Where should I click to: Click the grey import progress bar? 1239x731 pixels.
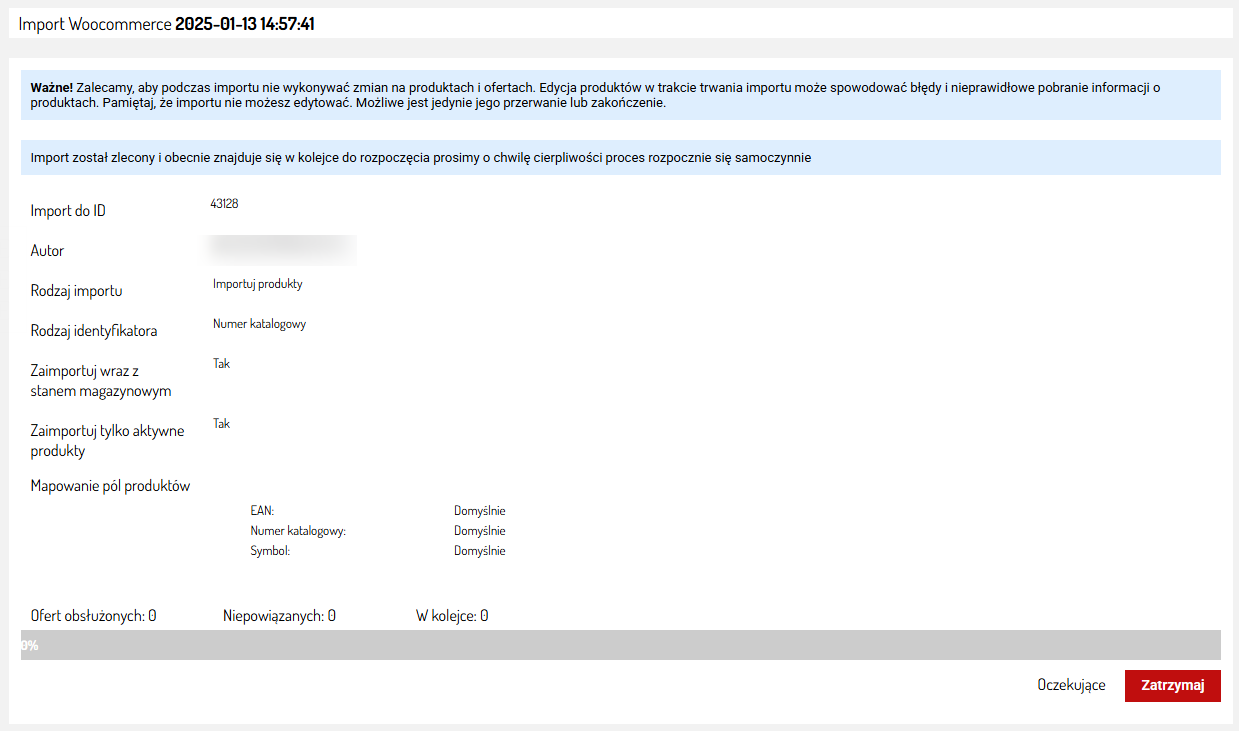[620, 645]
